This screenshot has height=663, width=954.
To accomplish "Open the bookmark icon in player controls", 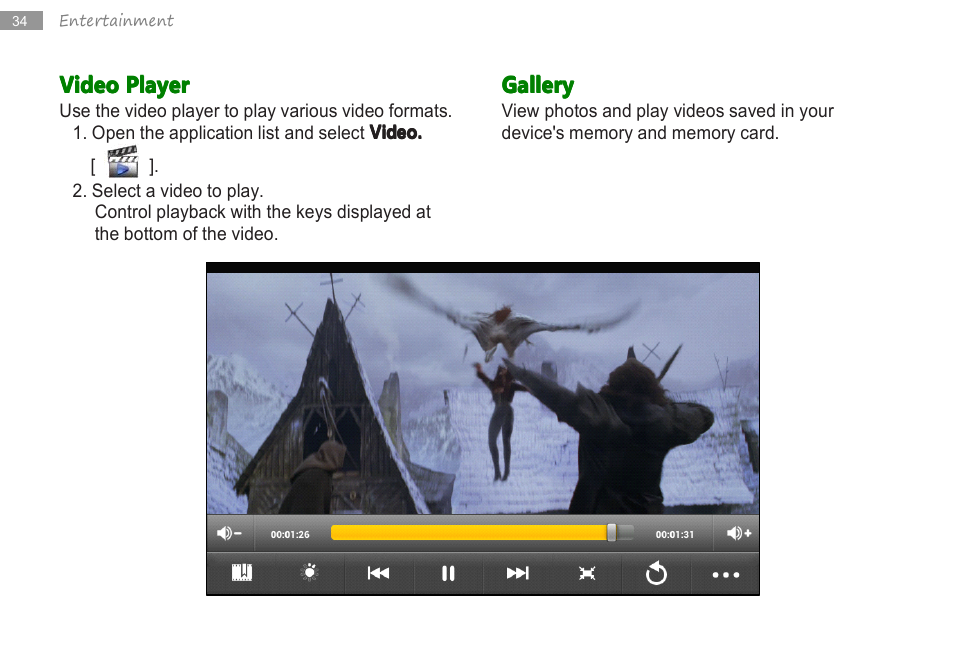I will pyautogui.click(x=242, y=573).
